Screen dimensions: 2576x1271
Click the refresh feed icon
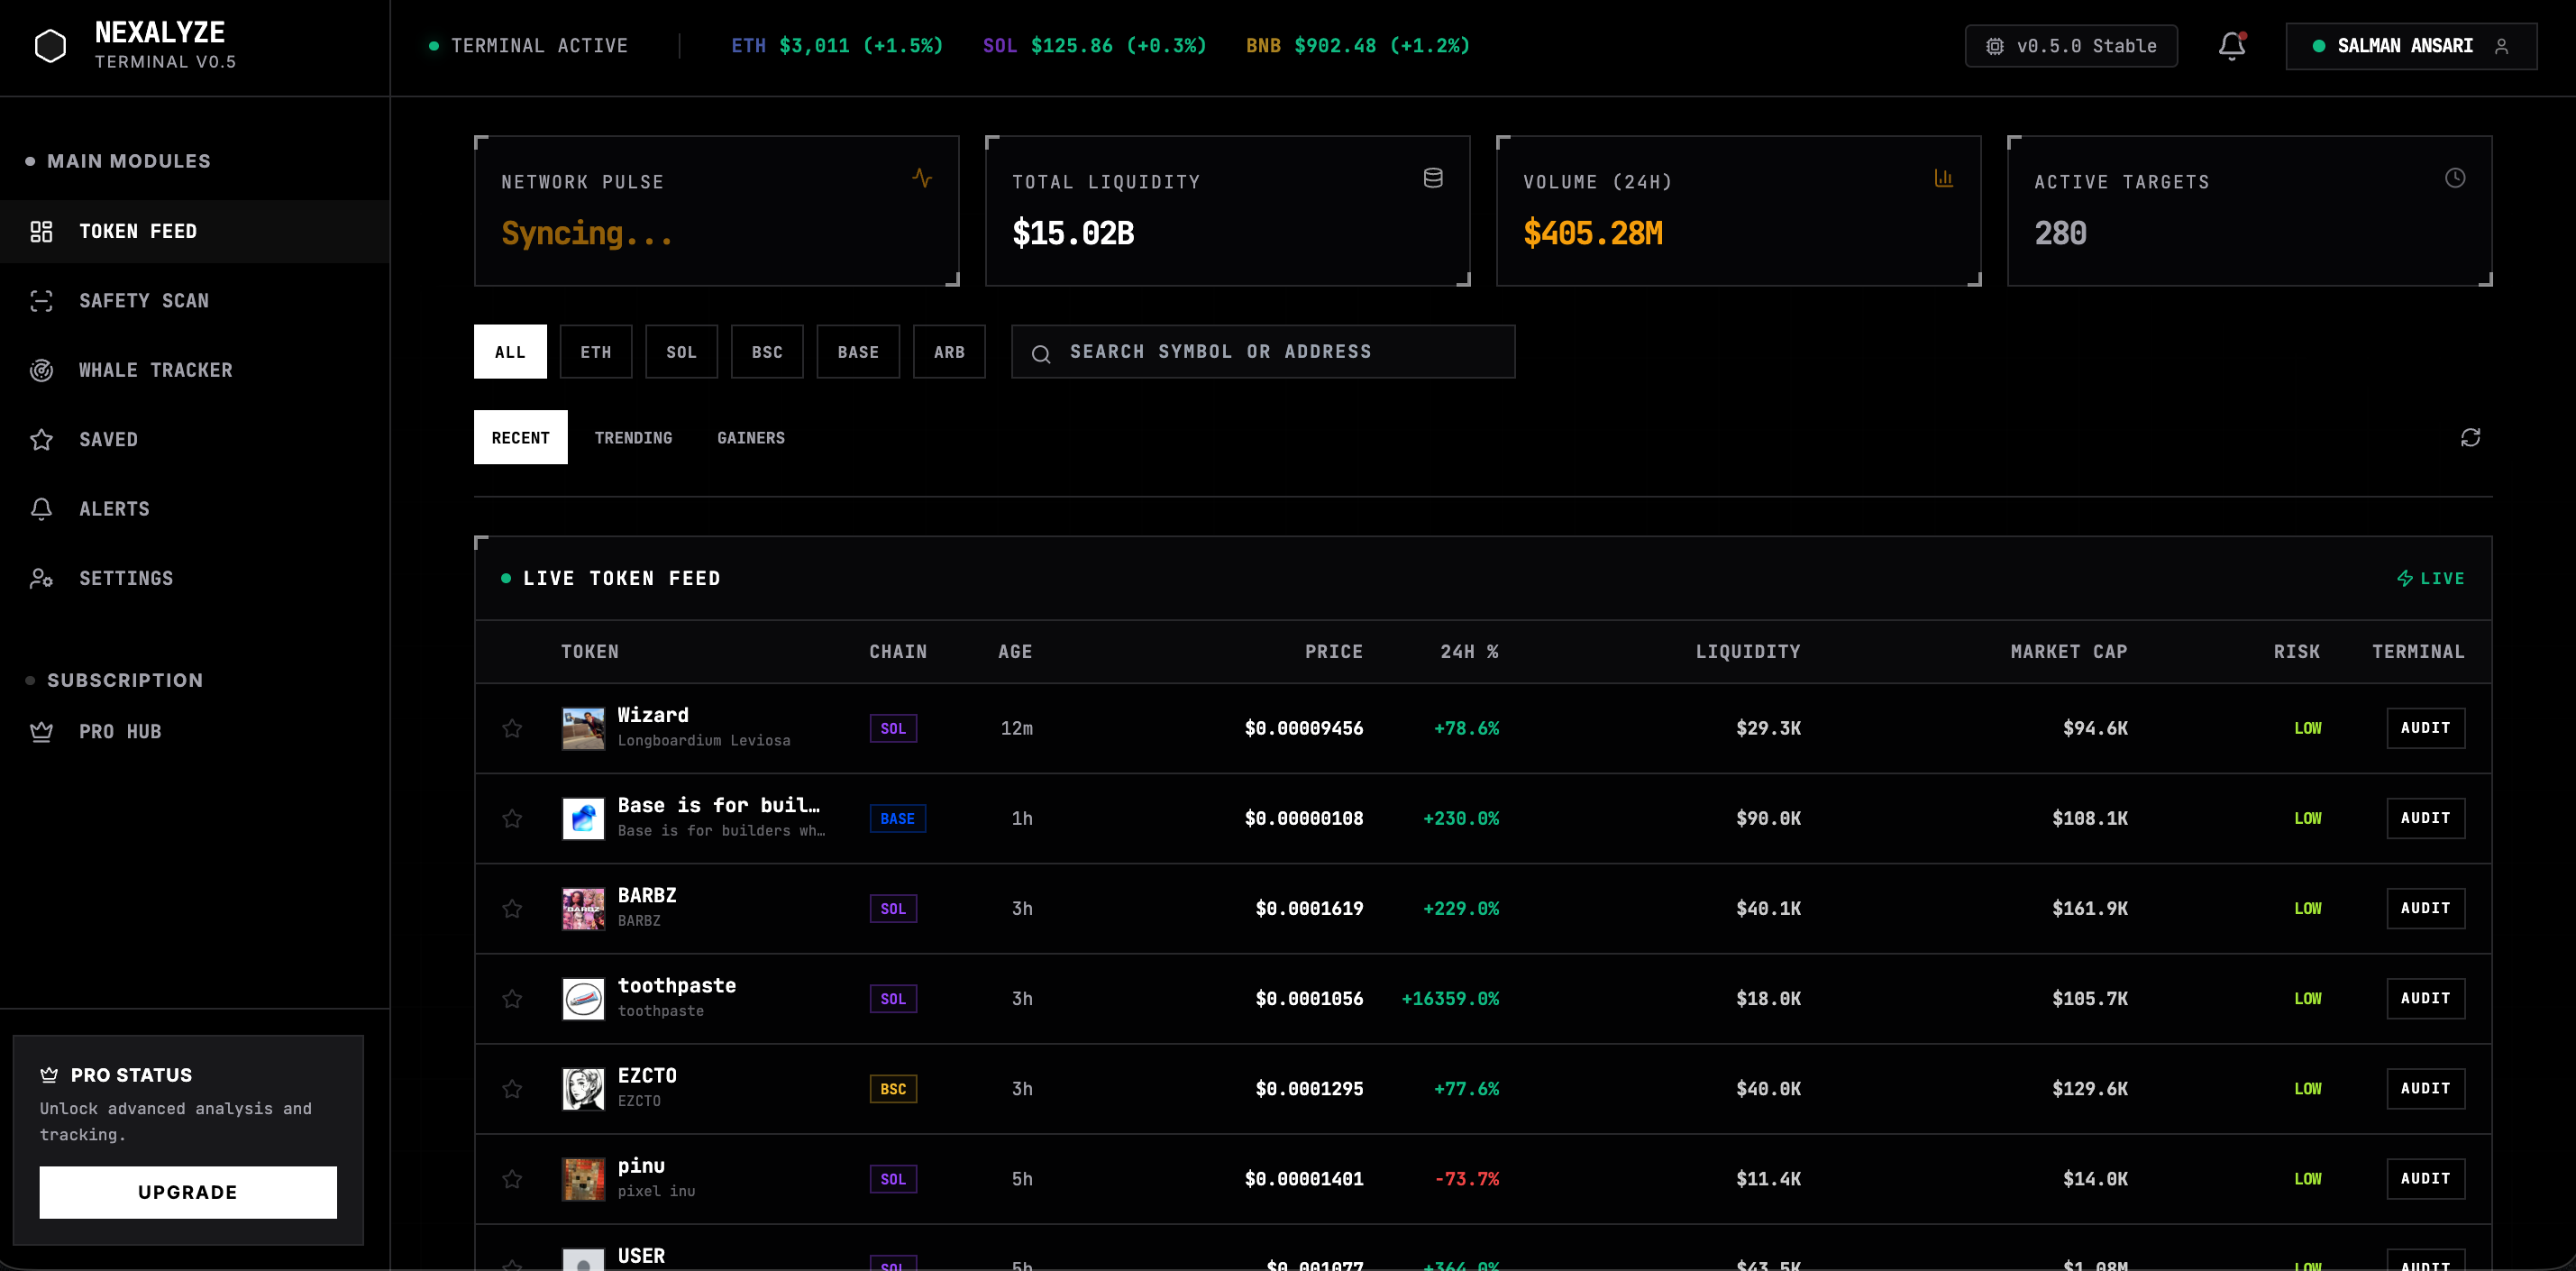2470,438
